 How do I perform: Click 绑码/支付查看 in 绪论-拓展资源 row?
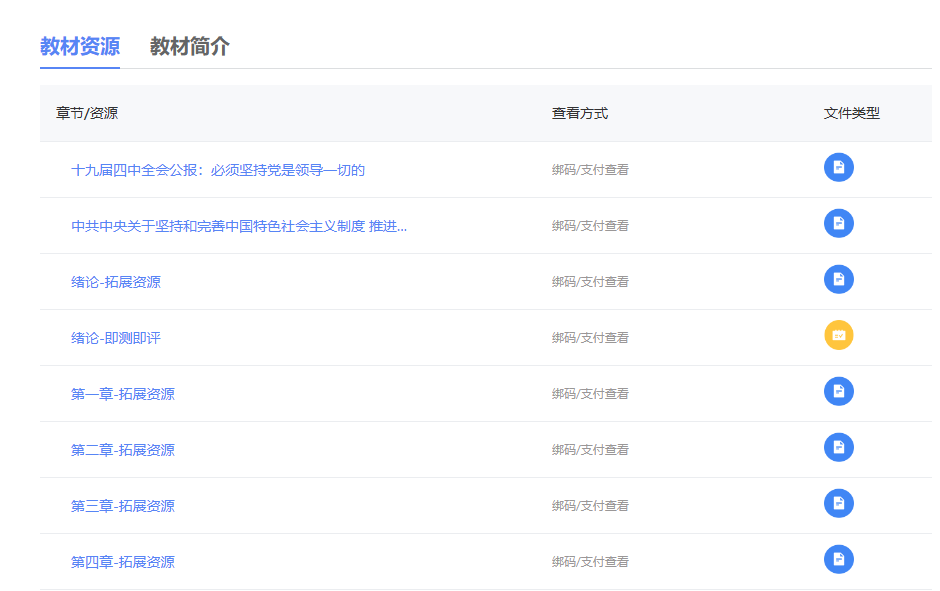[590, 282]
